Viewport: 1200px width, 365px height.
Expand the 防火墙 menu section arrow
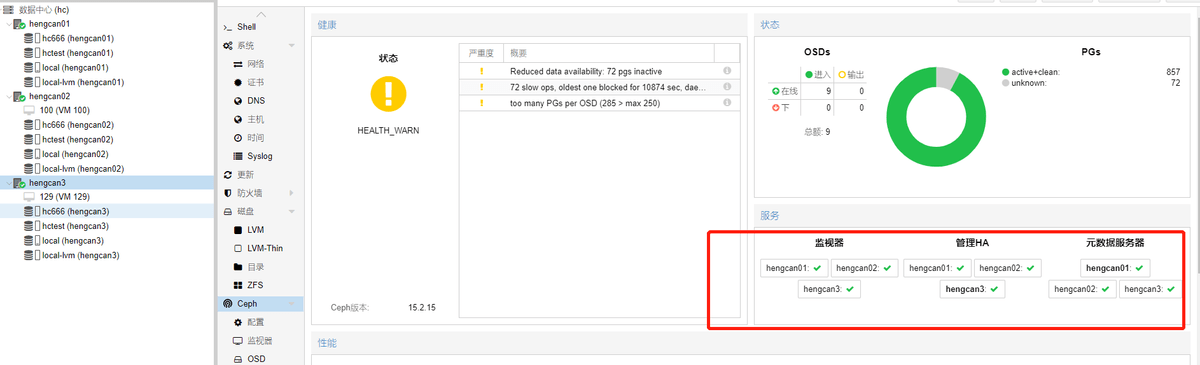(292, 192)
